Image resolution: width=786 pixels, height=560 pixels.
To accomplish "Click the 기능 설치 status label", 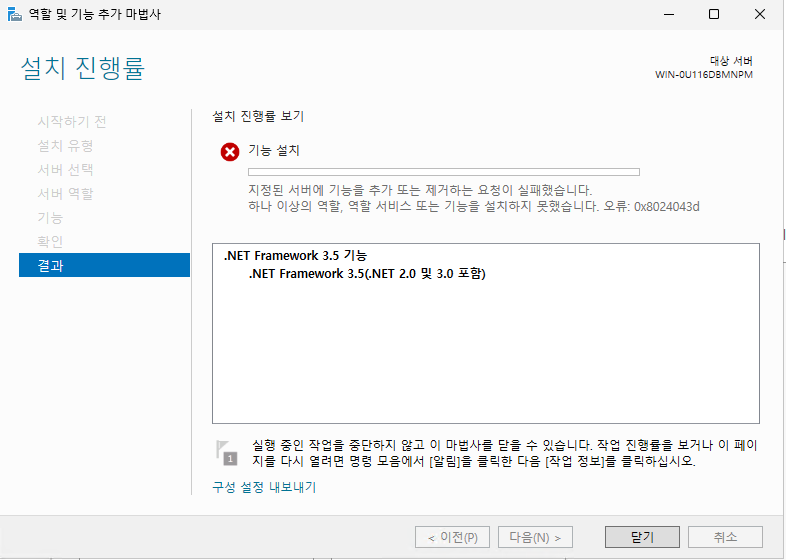I will (274, 150).
